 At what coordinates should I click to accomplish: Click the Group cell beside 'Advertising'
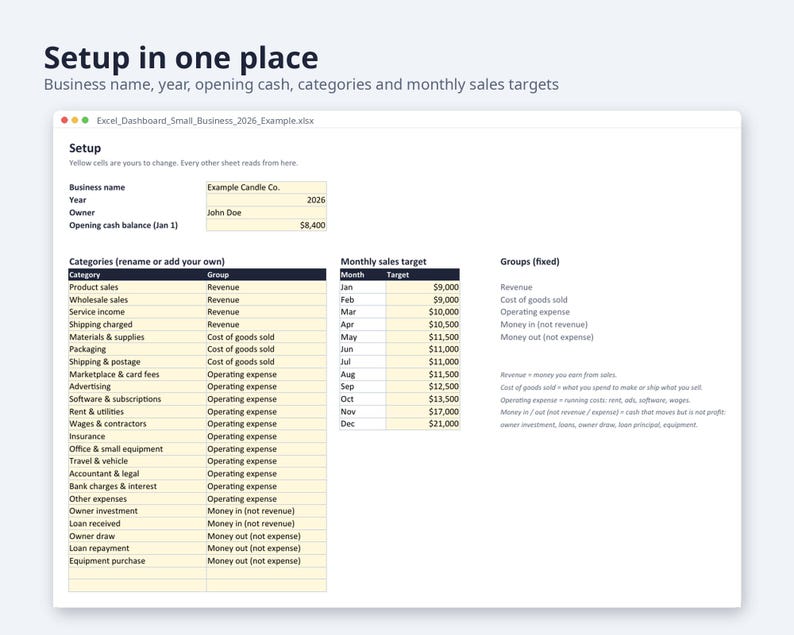tap(266, 386)
